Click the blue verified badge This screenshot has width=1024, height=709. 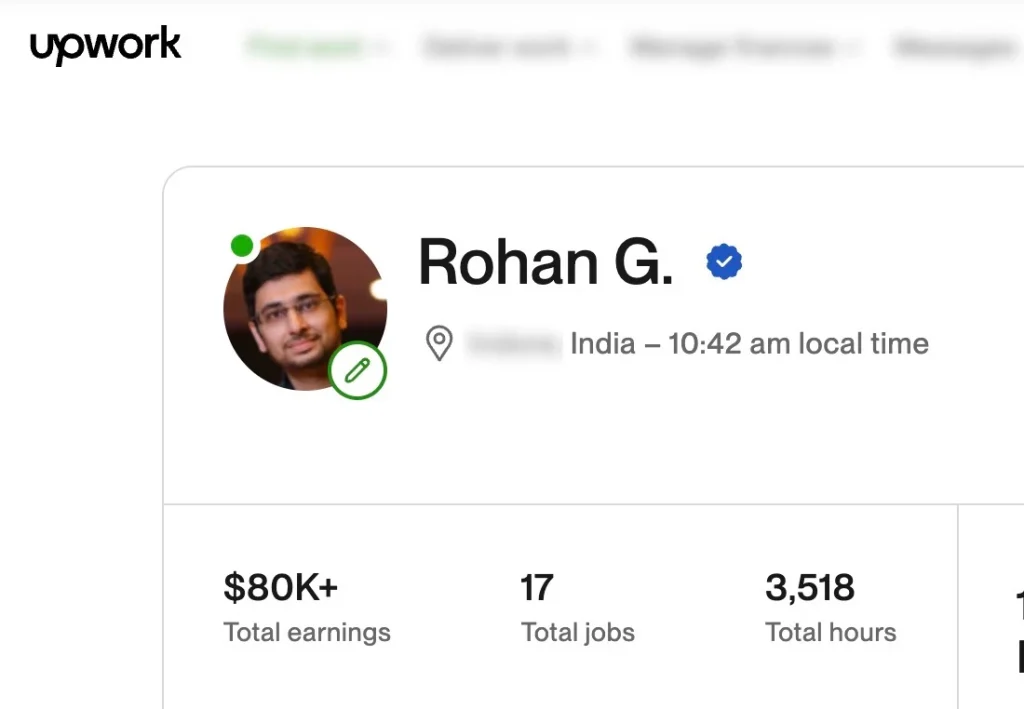(x=724, y=262)
